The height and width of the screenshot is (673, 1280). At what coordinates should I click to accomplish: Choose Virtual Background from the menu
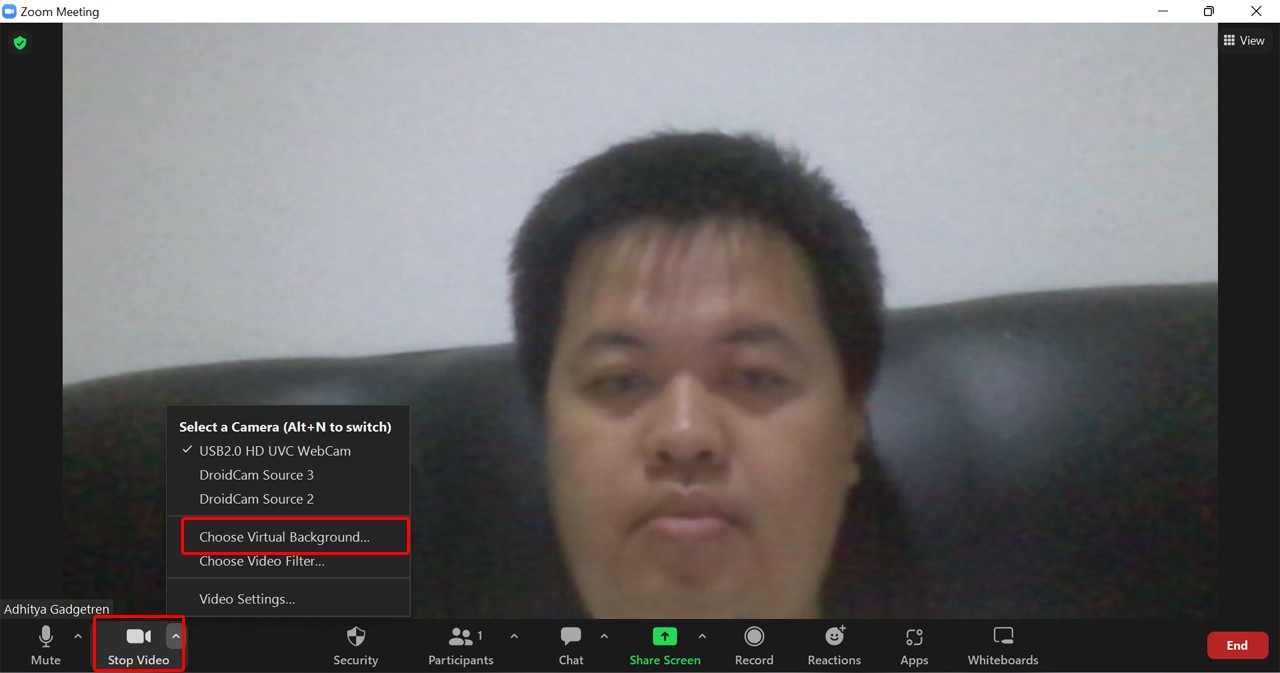(286, 536)
